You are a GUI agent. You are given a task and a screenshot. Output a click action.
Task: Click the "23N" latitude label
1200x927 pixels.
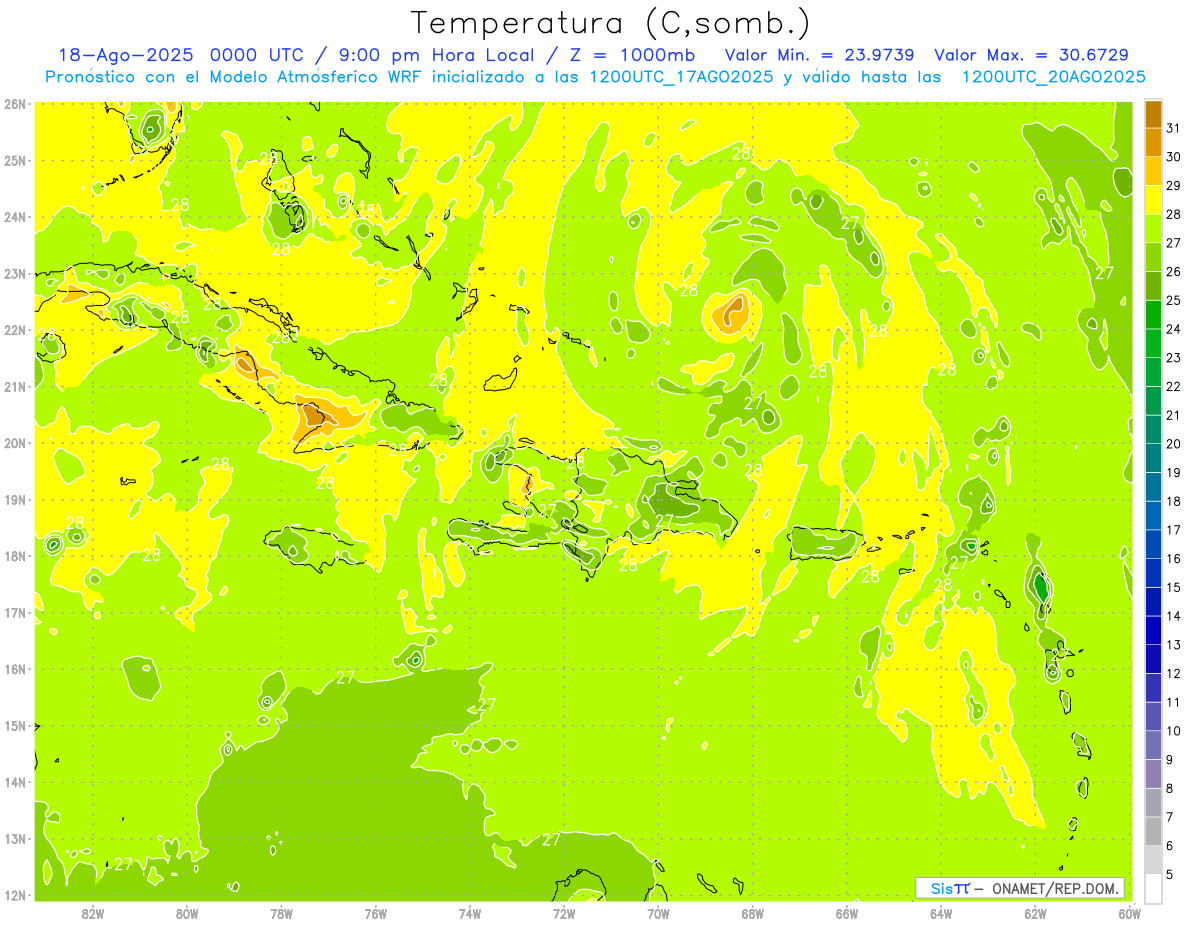14,273
